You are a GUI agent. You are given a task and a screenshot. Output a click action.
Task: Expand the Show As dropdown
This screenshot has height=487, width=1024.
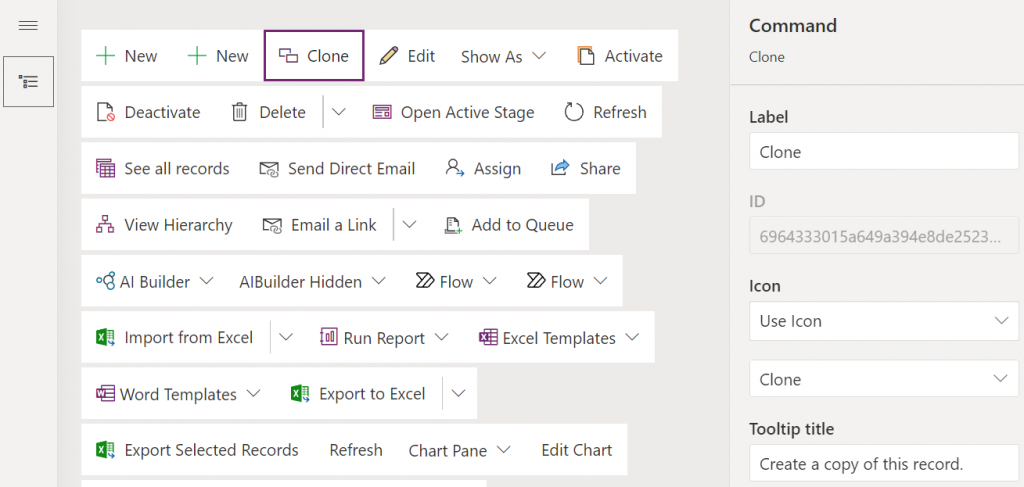coord(503,56)
